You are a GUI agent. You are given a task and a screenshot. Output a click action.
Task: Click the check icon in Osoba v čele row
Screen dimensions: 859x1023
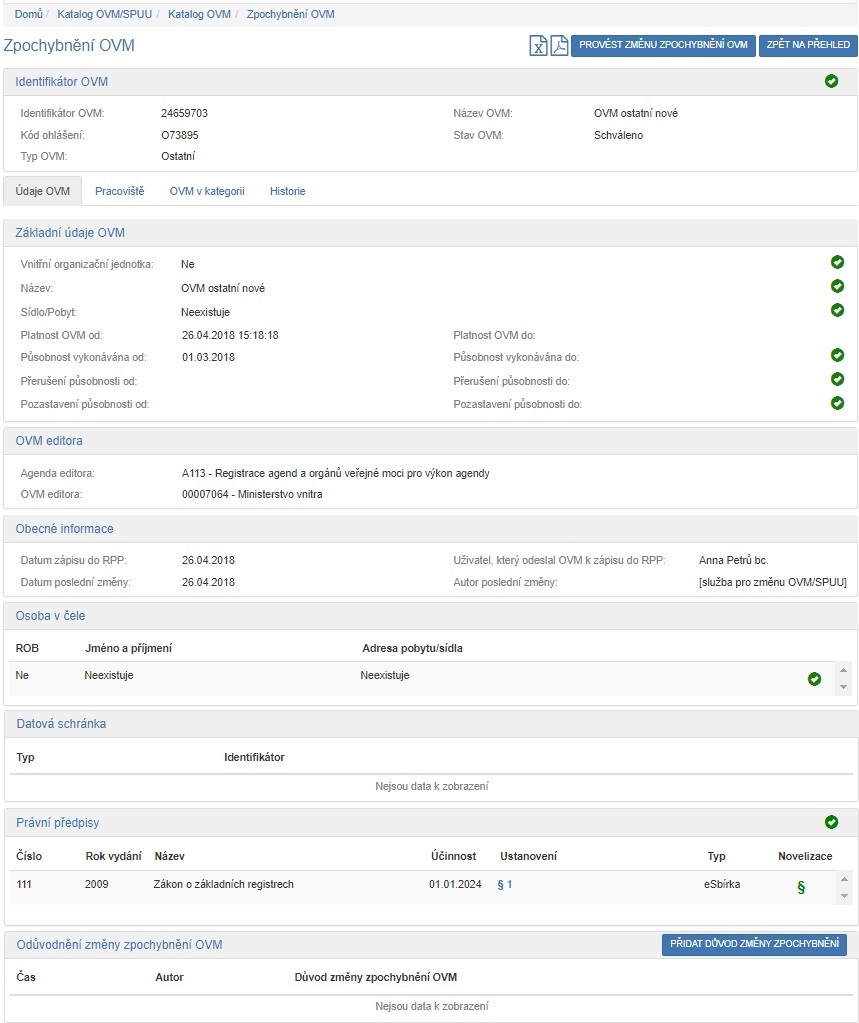814,679
